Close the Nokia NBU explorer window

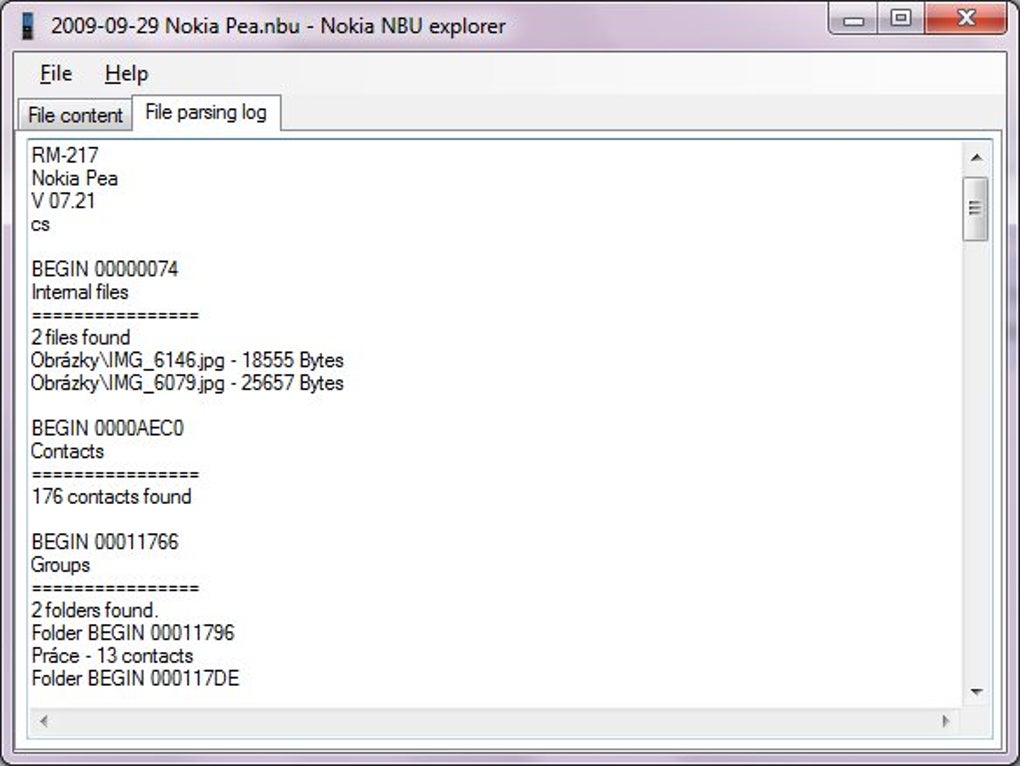coord(965,18)
